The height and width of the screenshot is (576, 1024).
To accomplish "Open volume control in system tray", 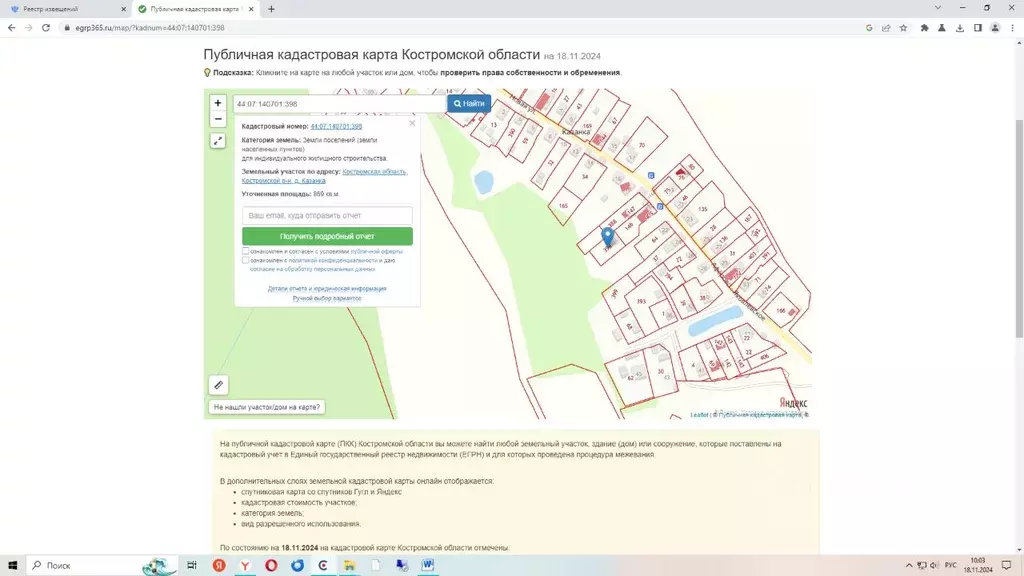I will 934,565.
